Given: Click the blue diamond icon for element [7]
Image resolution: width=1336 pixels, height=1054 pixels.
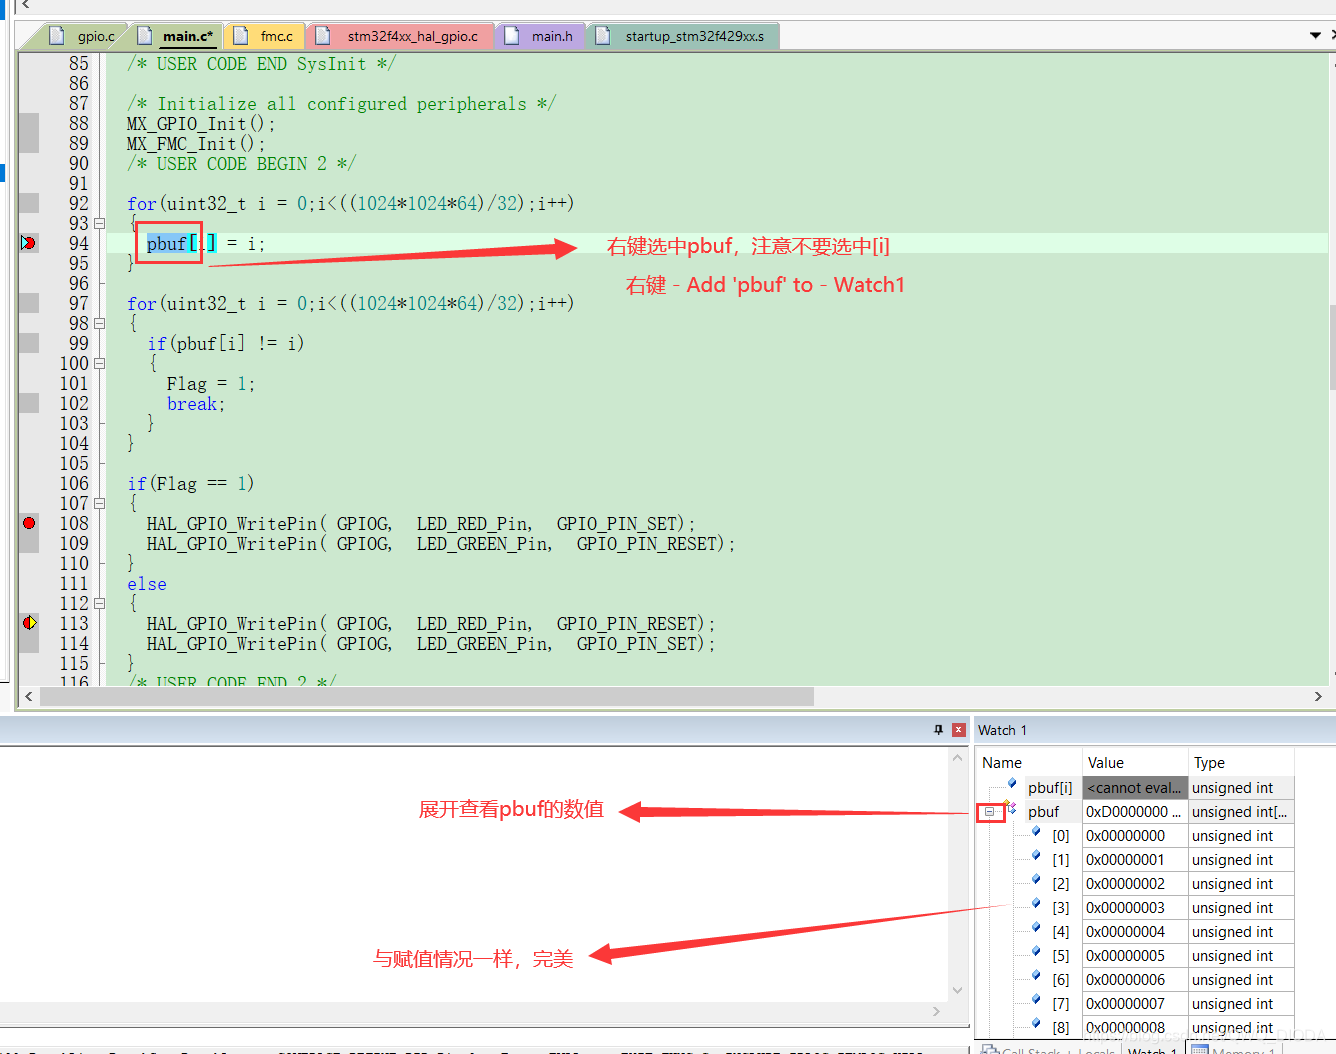Looking at the screenshot, I should click(x=1036, y=1000).
